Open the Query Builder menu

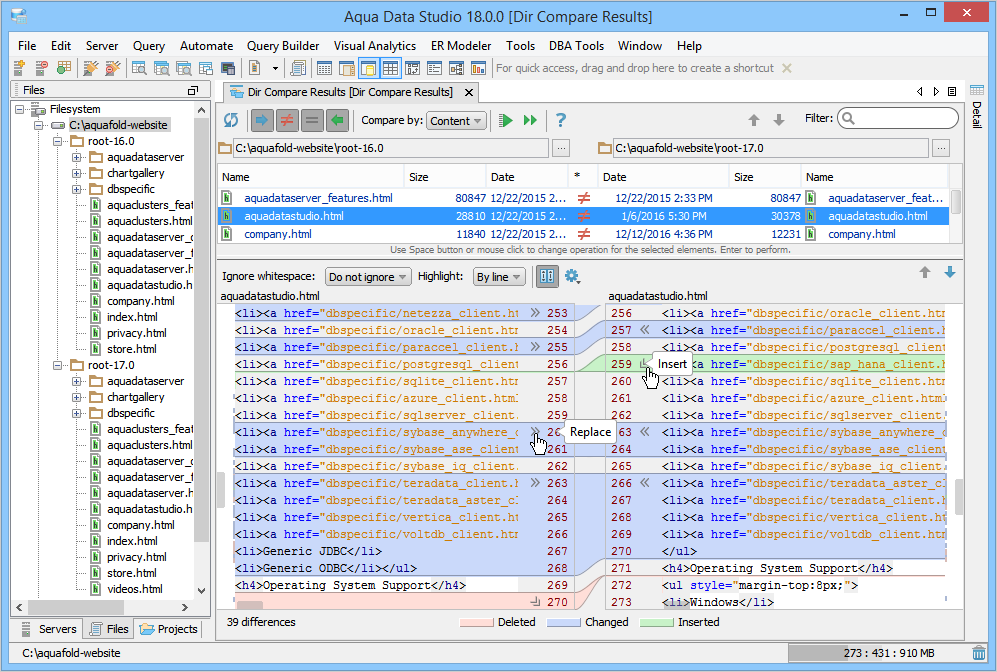pyautogui.click(x=283, y=46)
